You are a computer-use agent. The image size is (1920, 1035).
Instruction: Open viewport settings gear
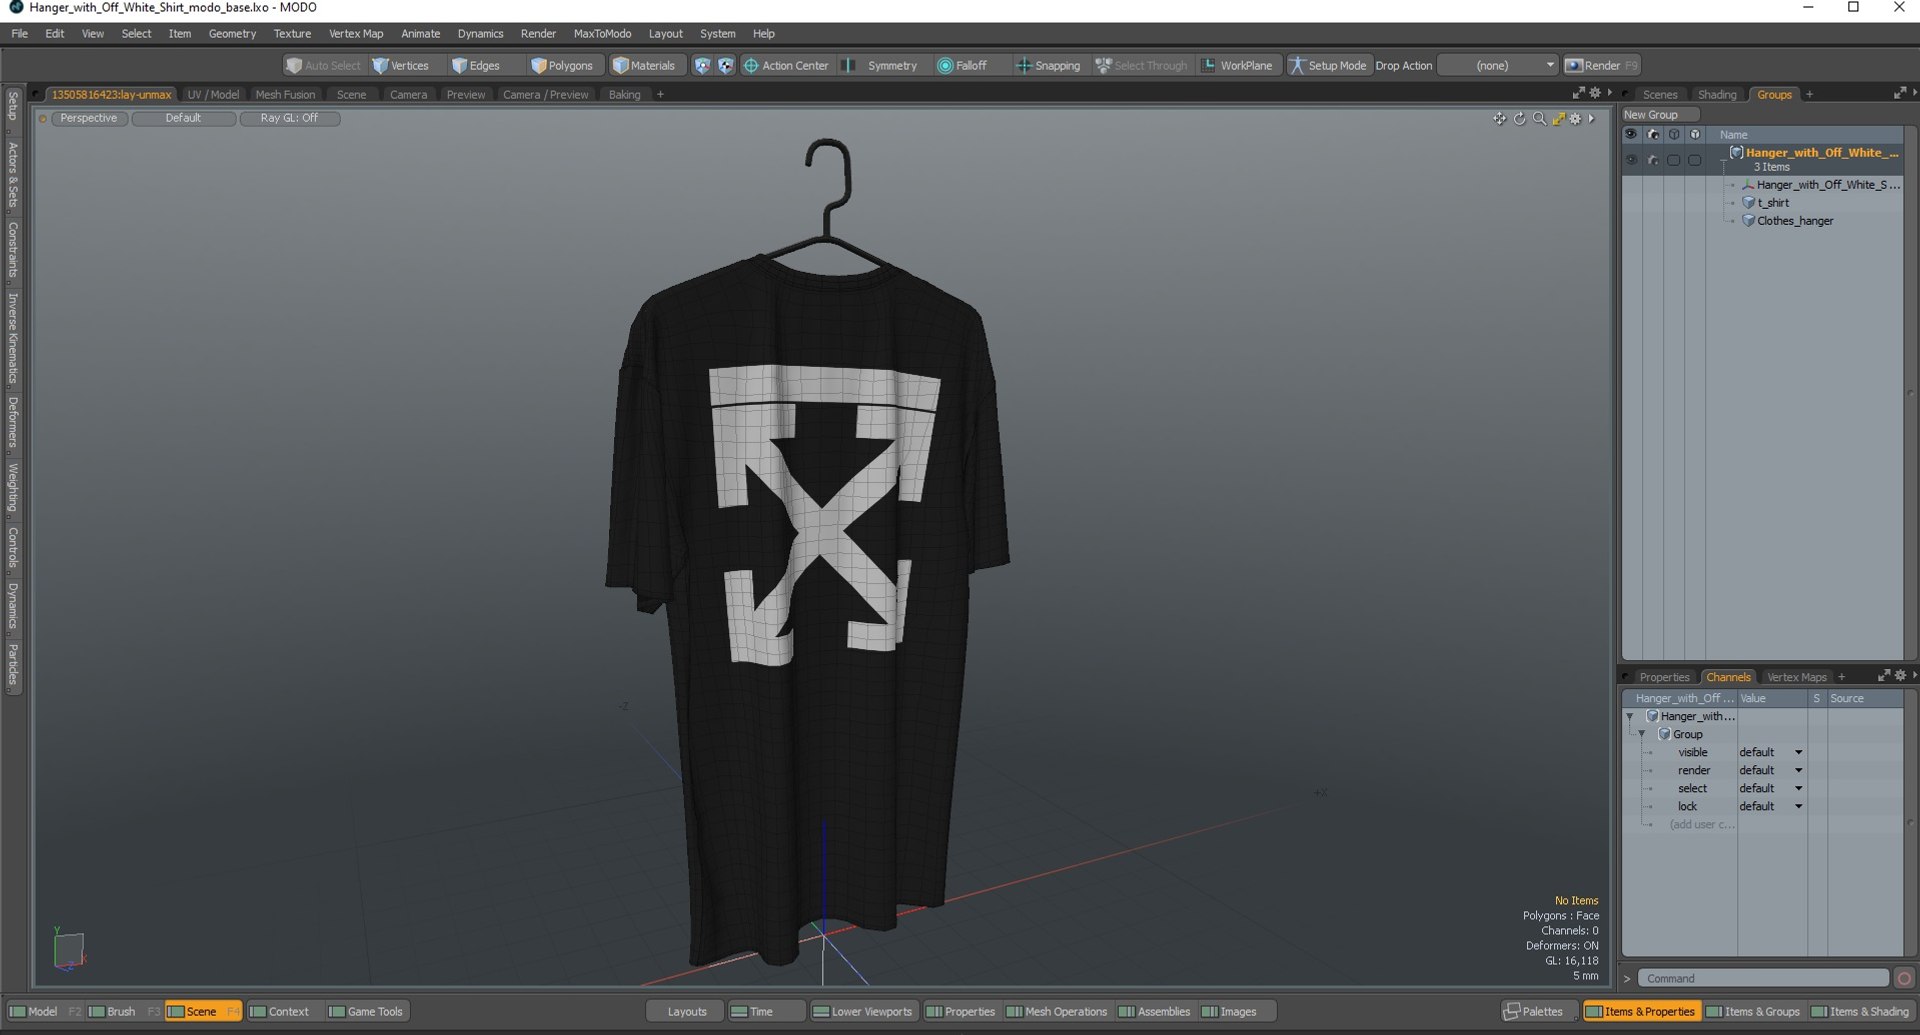point(1576,119)
